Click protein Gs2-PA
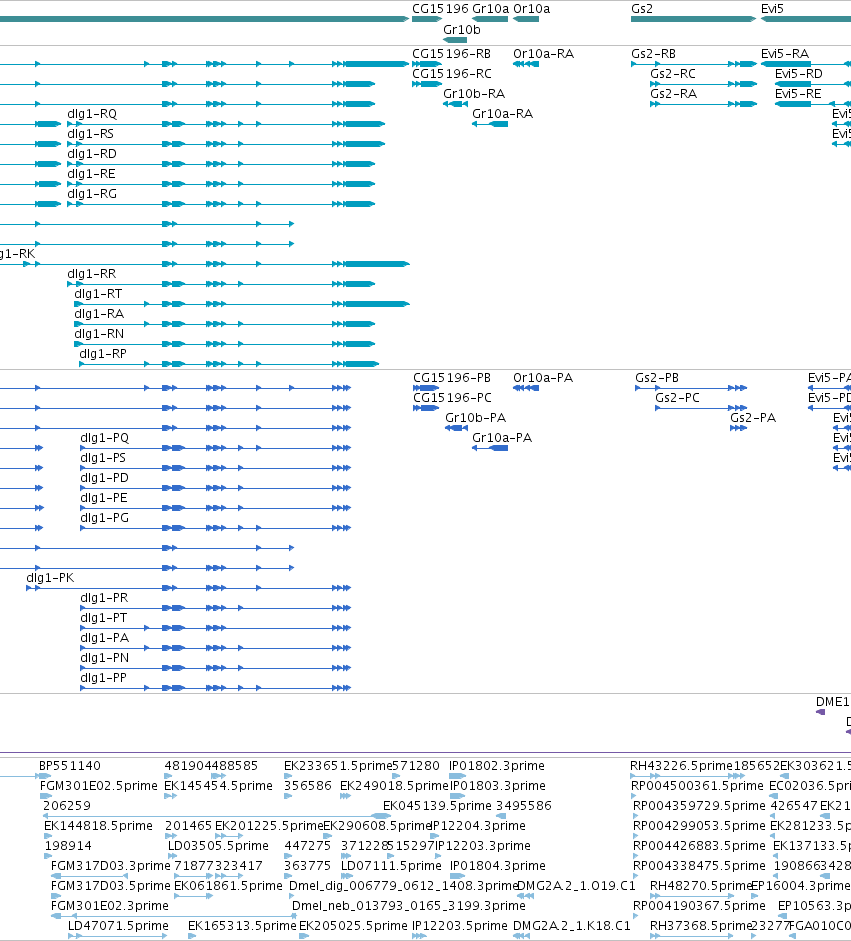Screen dimensions: 851x941 [753, 418]
